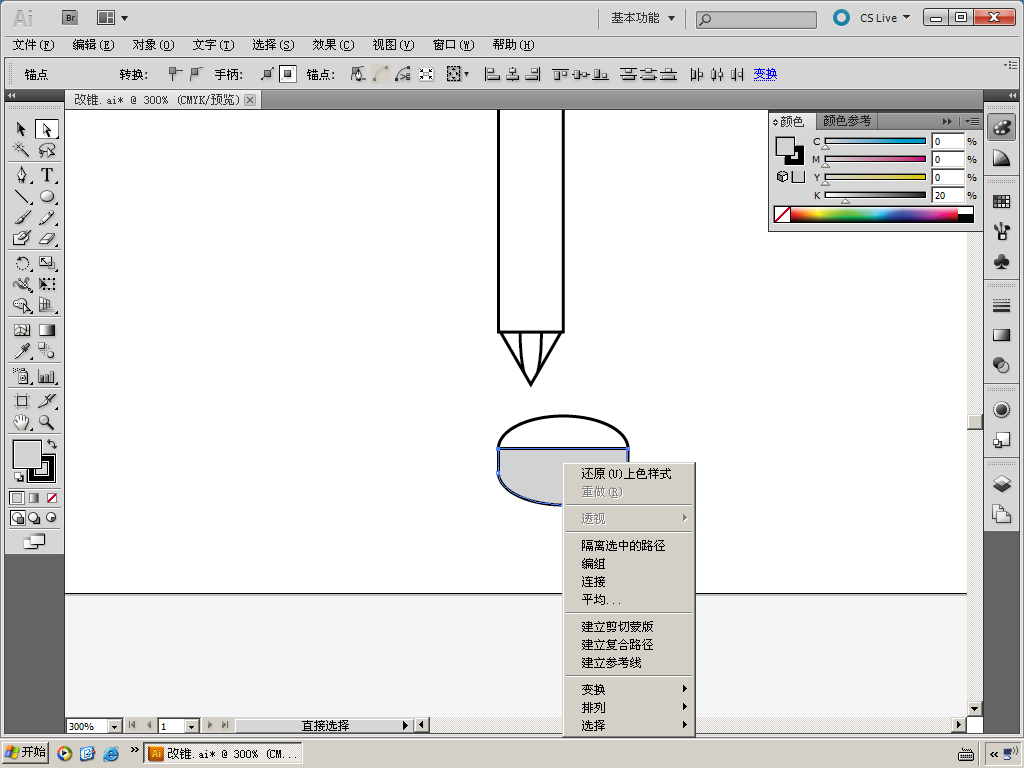This screenshot has height=768, width=1024.
Task: Select the Eraser tool
Action: 46,238
